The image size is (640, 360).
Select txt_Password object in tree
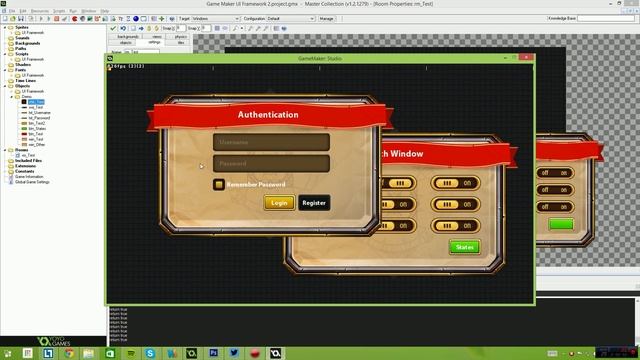tap(39, 118)
